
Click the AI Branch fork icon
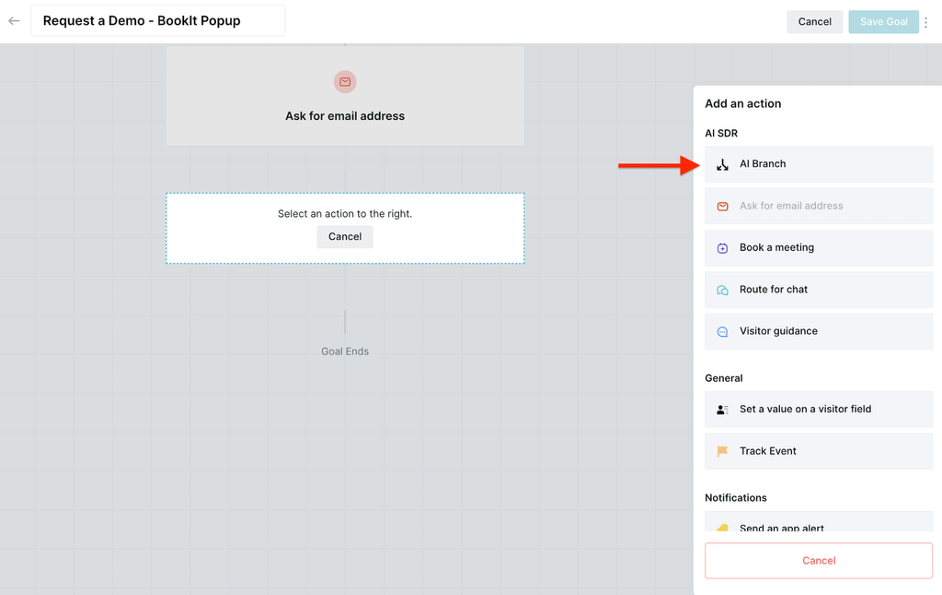(x=722, y=164)
